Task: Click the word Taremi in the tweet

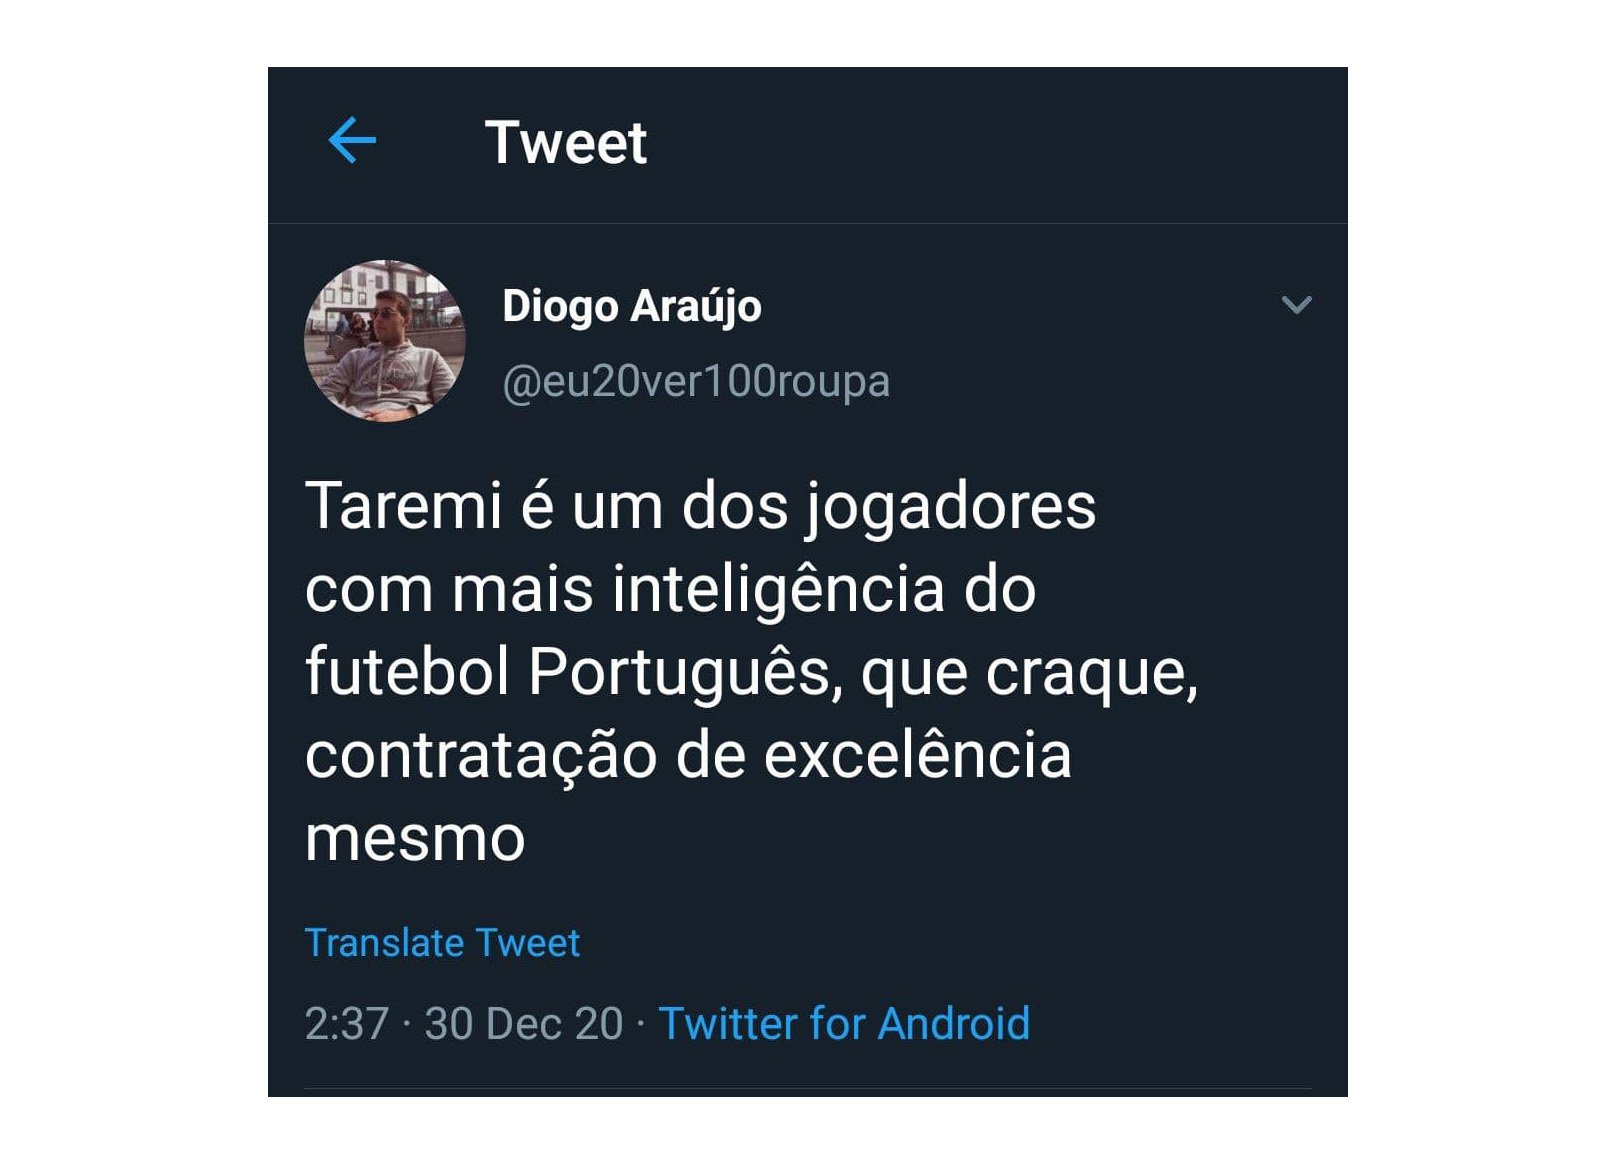Action: (403, 505)
